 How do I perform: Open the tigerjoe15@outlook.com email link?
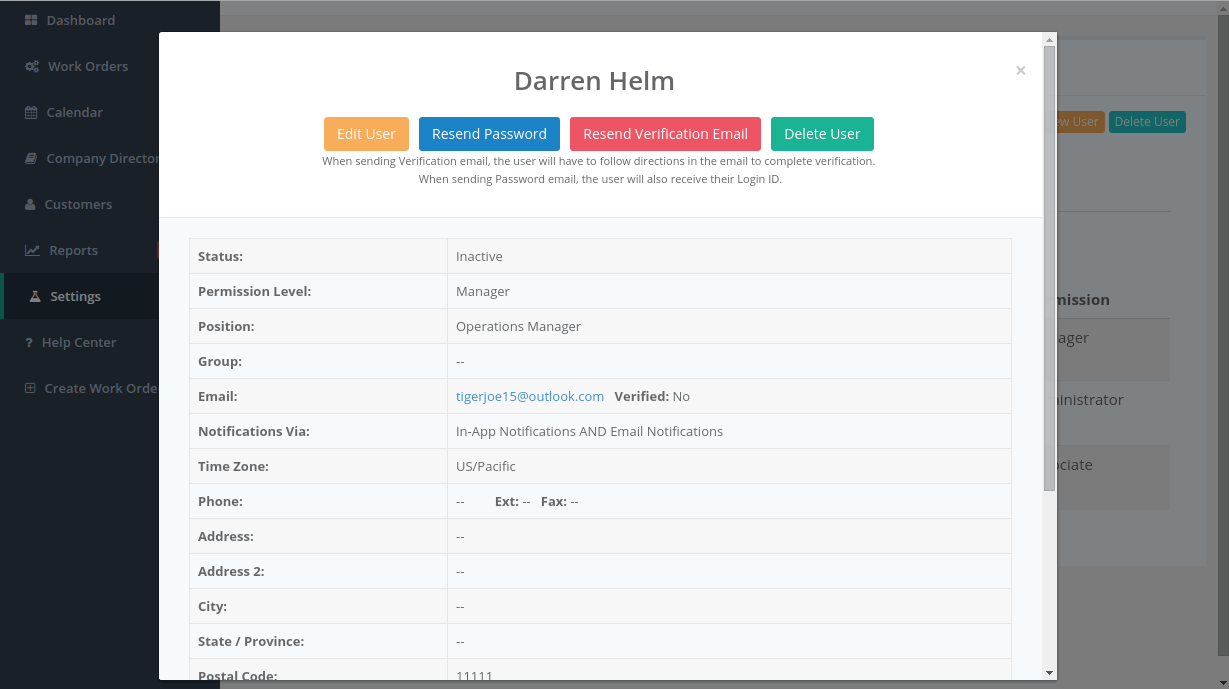(x=530, y=396)
